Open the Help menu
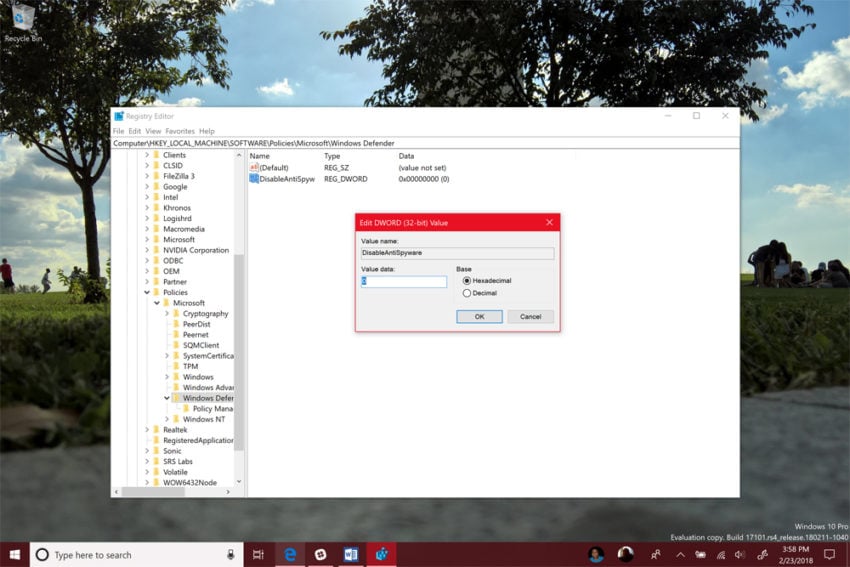This screenshot has height=567, width=850. coord(207,131)
